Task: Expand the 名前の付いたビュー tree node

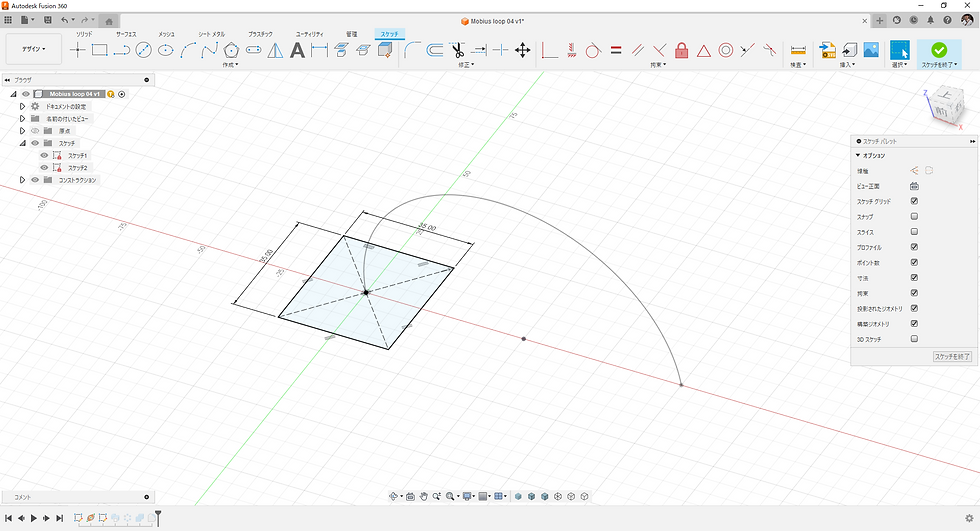Action: click(x=22, y=119)
